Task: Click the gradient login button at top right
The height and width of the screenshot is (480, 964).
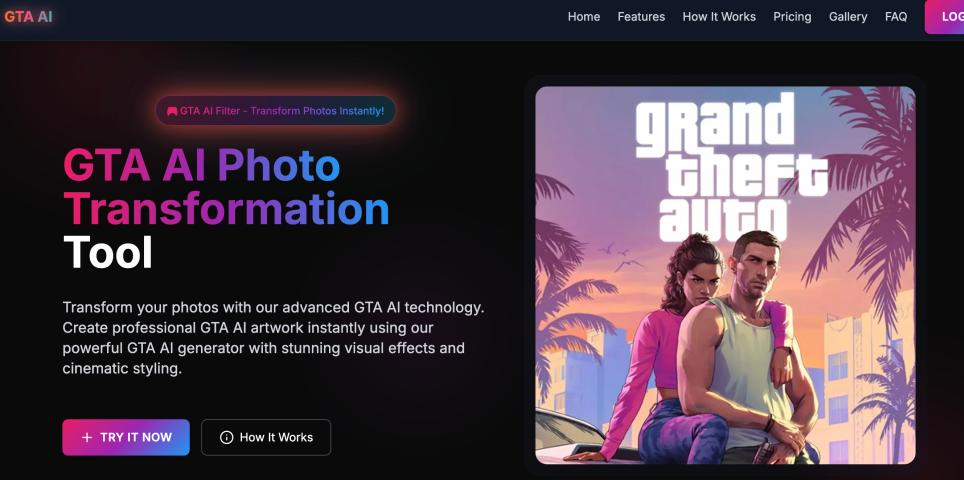Action: 944,17
